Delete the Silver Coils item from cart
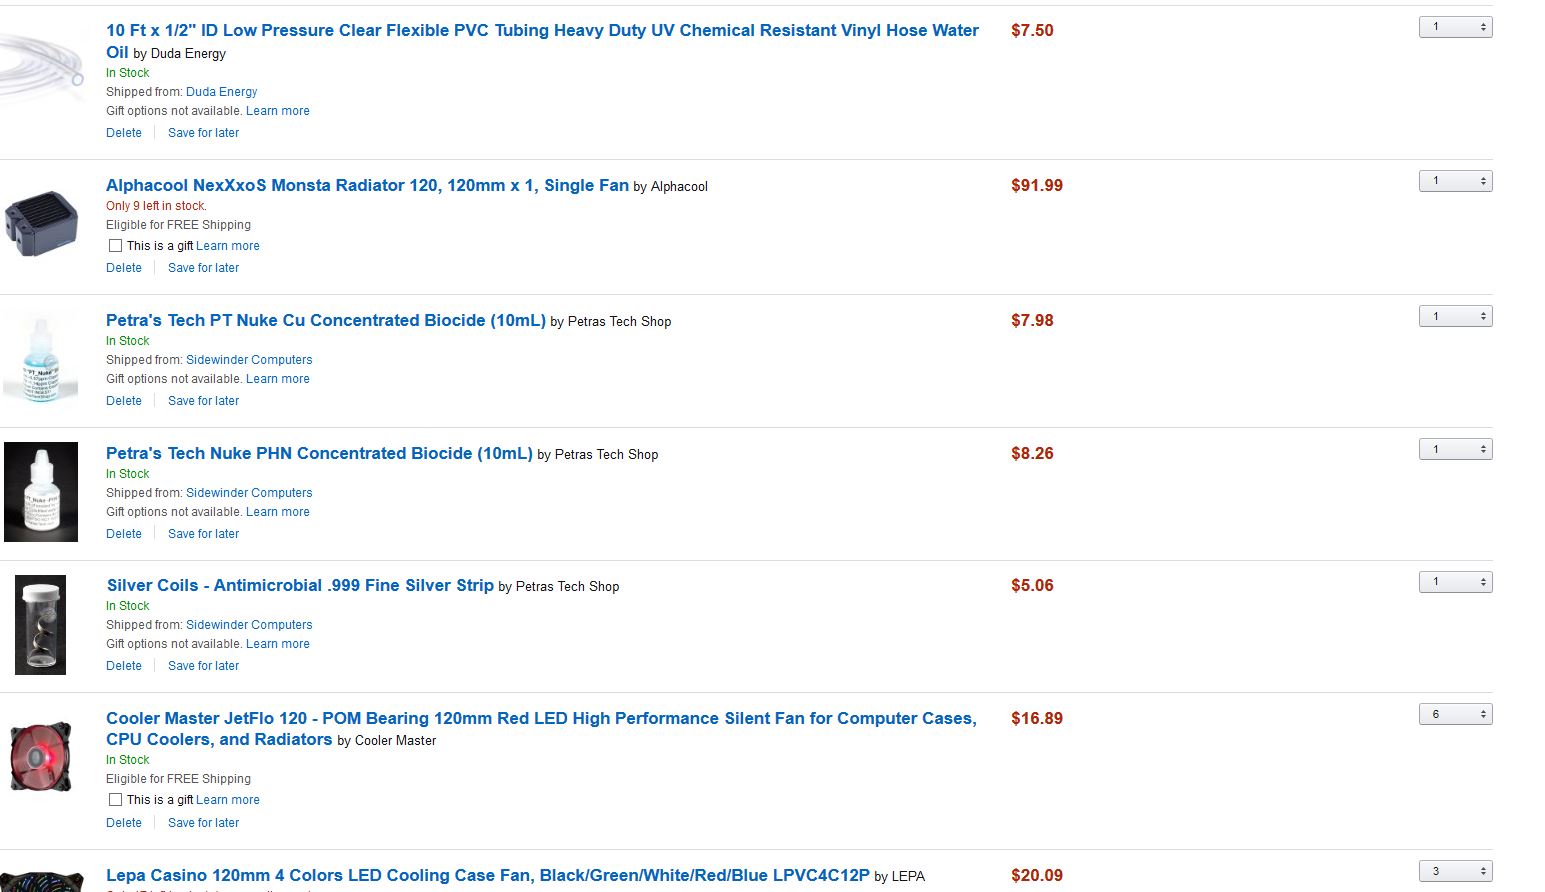This screenshot has height=892, width=1545. tap(124, 666)
